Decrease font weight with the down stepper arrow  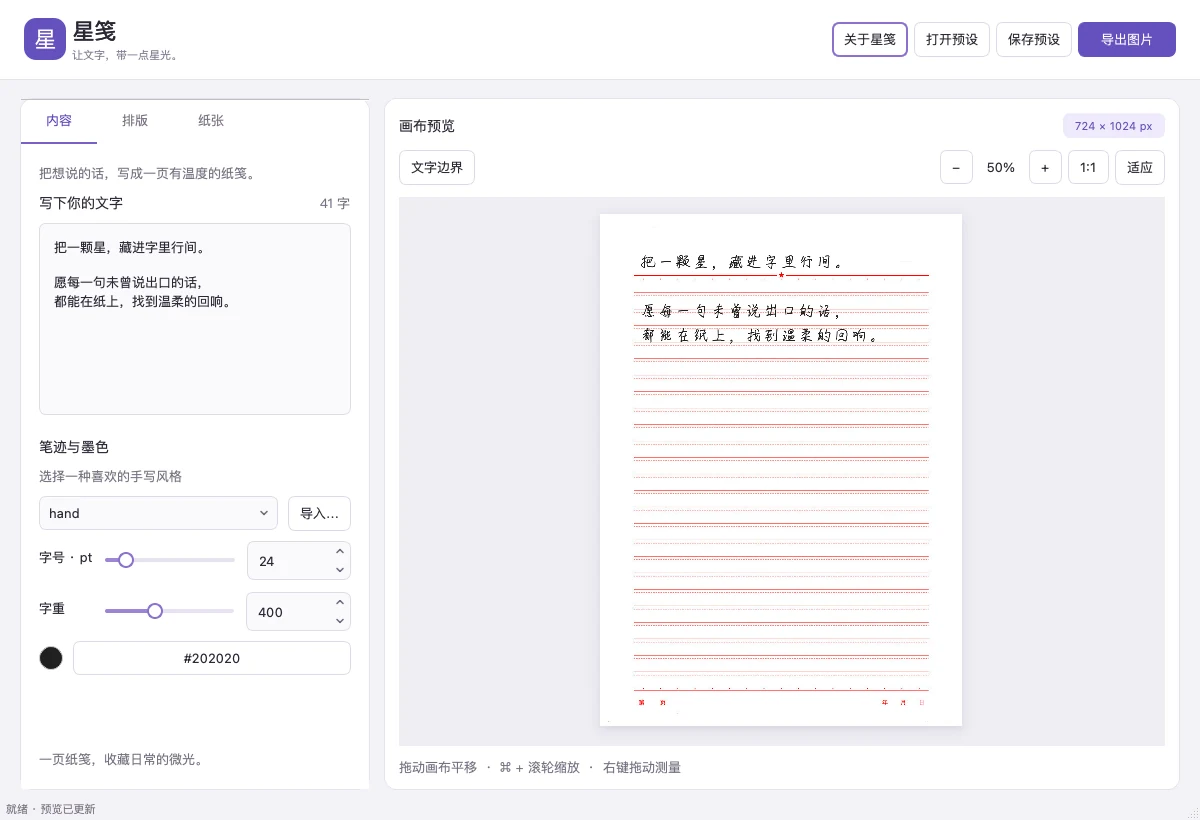point(340,621)
